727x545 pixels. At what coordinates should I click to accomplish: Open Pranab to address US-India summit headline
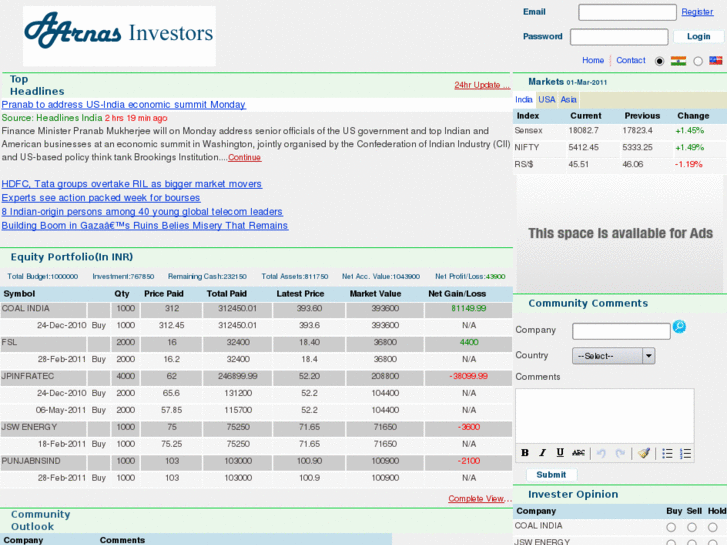tap(123, 105)
